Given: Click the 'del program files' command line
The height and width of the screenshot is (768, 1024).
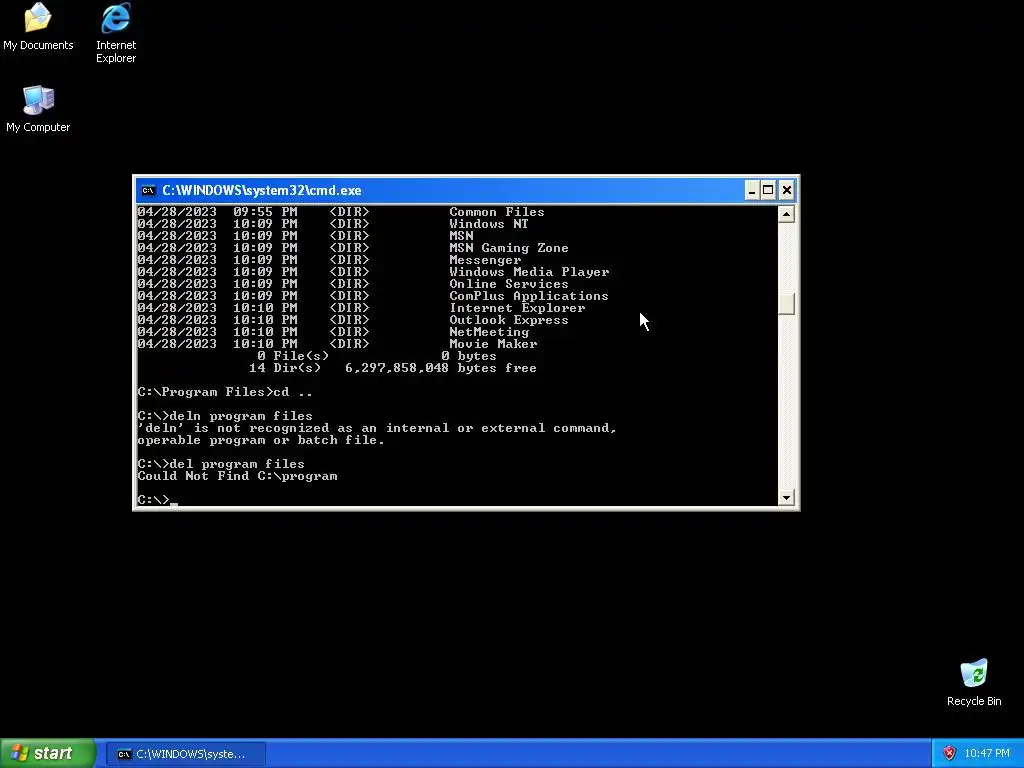Looking at the screenshot, I should click(221, 464).
